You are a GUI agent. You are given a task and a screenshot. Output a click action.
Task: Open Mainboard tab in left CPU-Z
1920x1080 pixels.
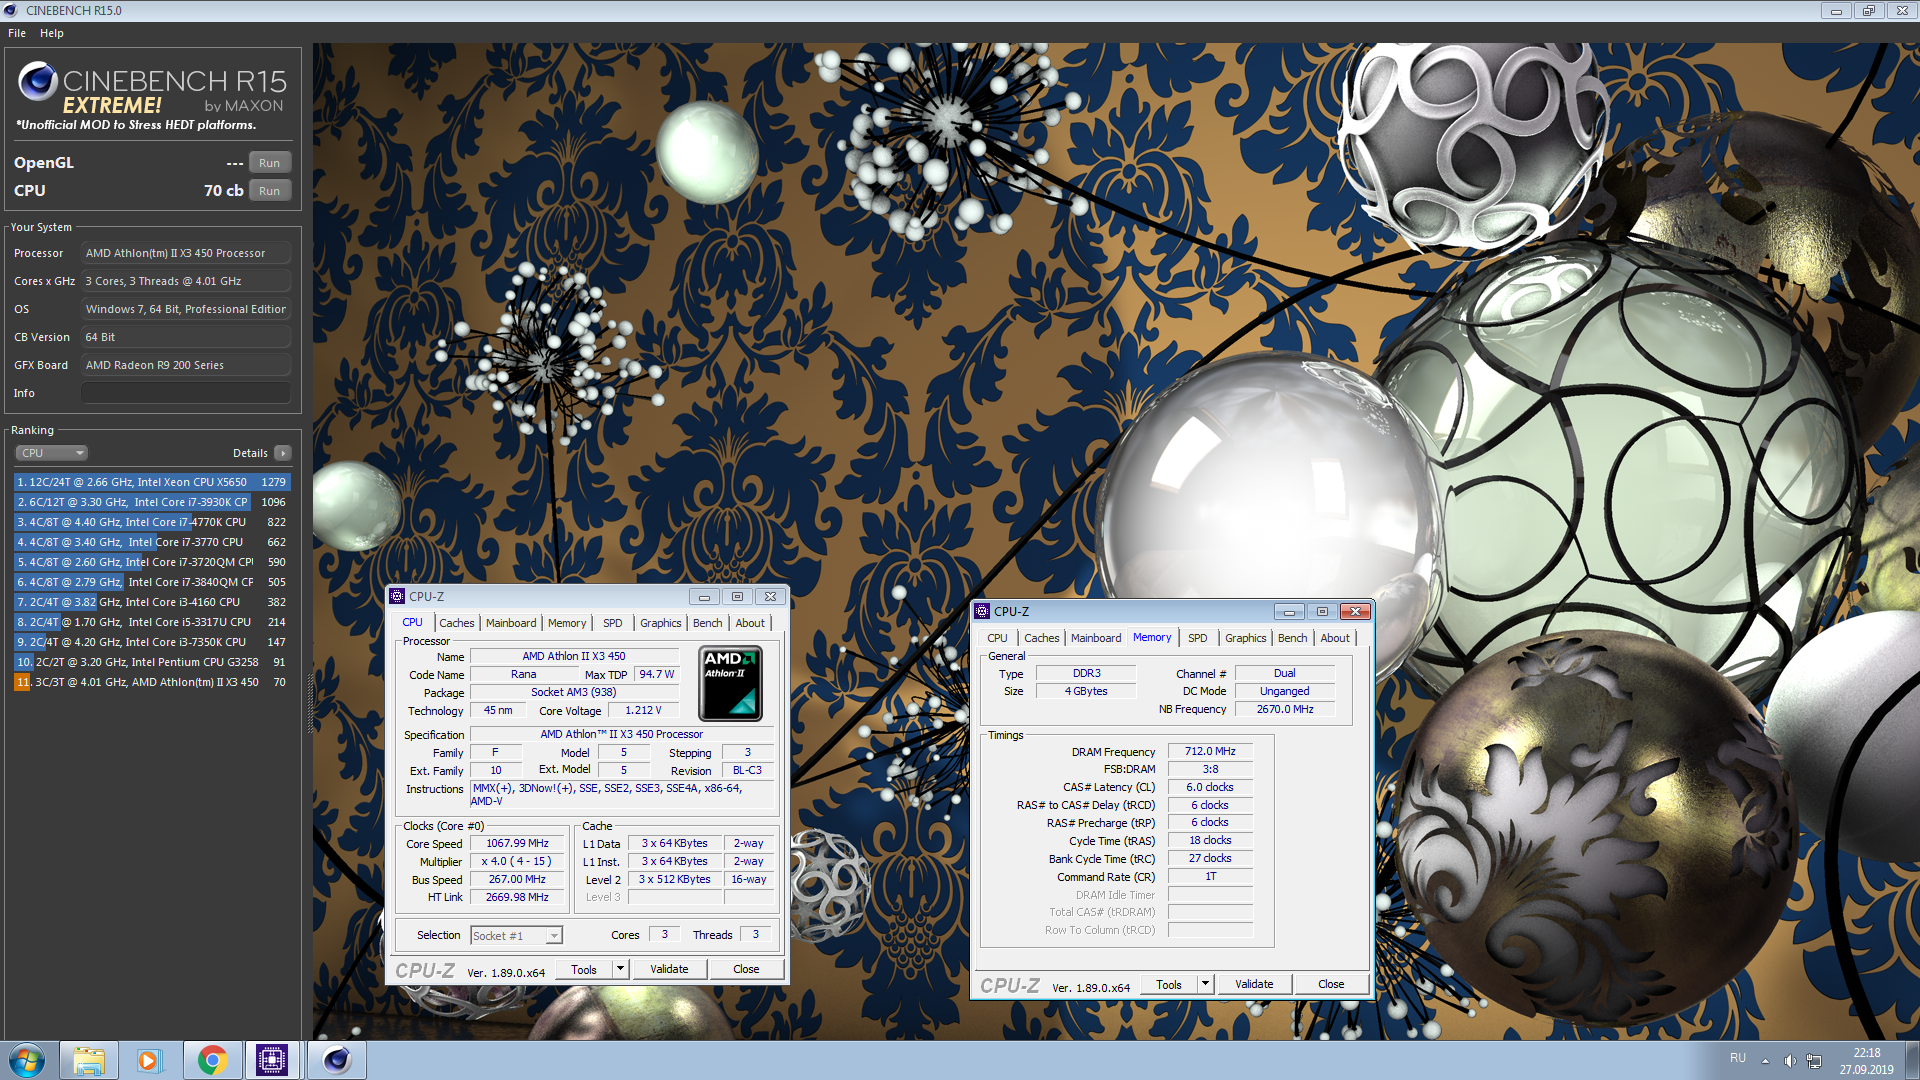click(511, 623)
